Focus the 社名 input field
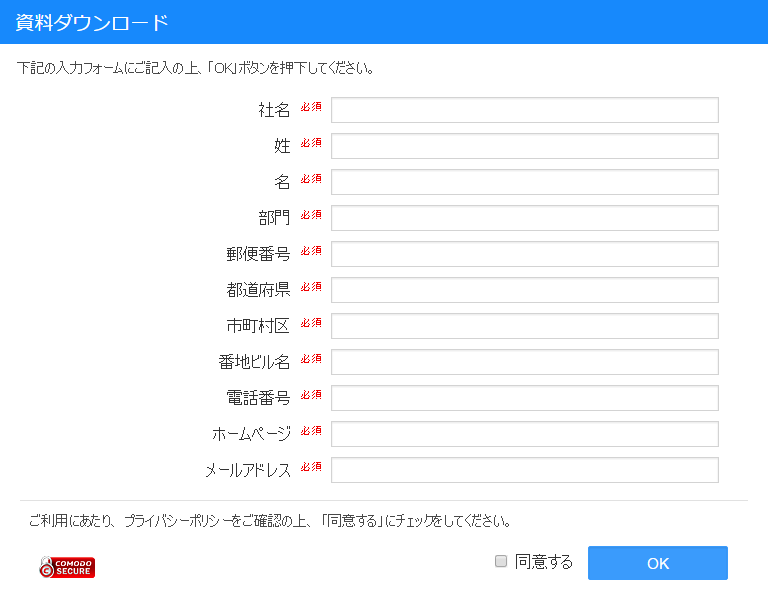This screenshot has height=602, width=768. click(525, 110)
